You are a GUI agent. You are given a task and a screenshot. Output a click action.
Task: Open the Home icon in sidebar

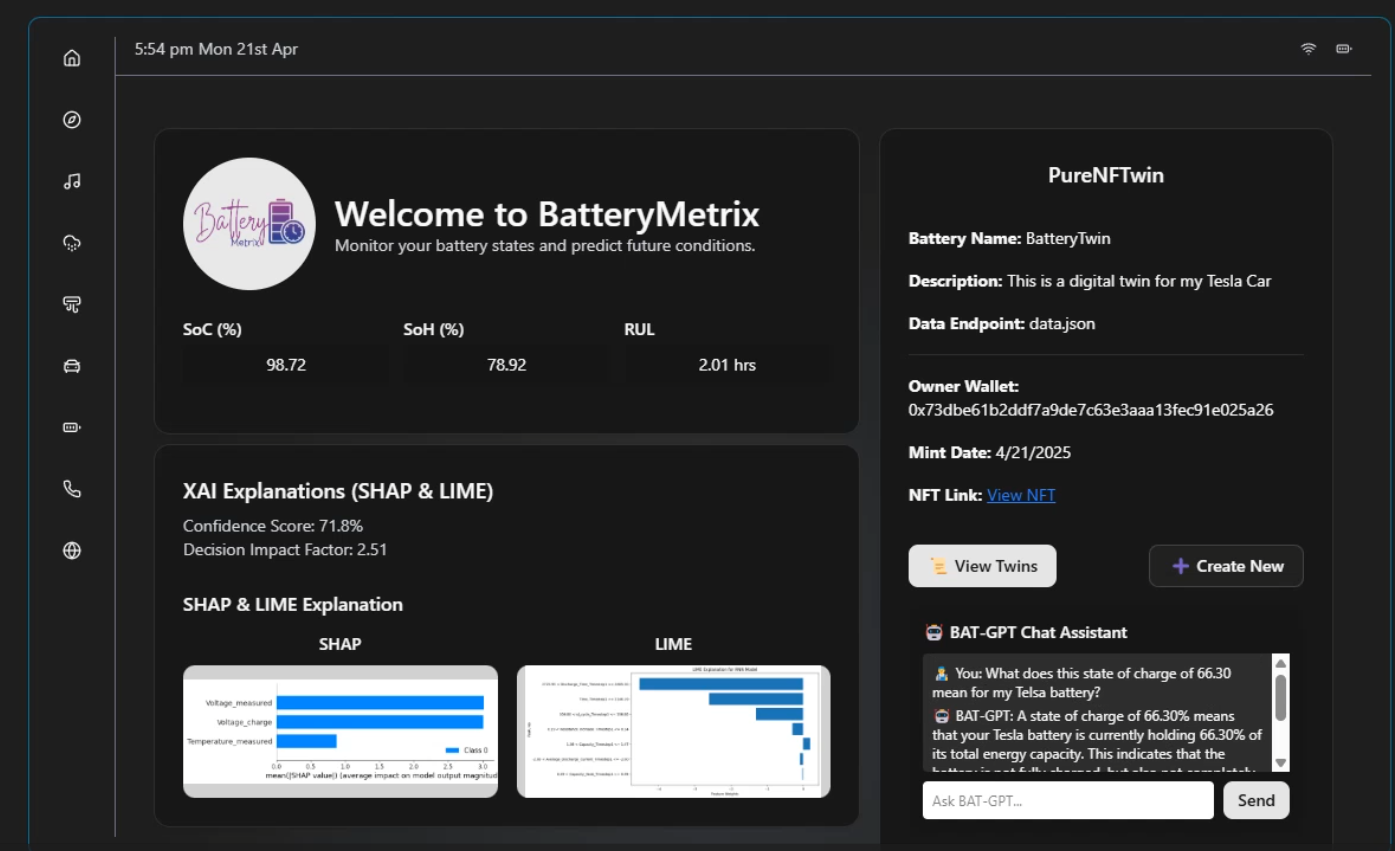point(72,58)
